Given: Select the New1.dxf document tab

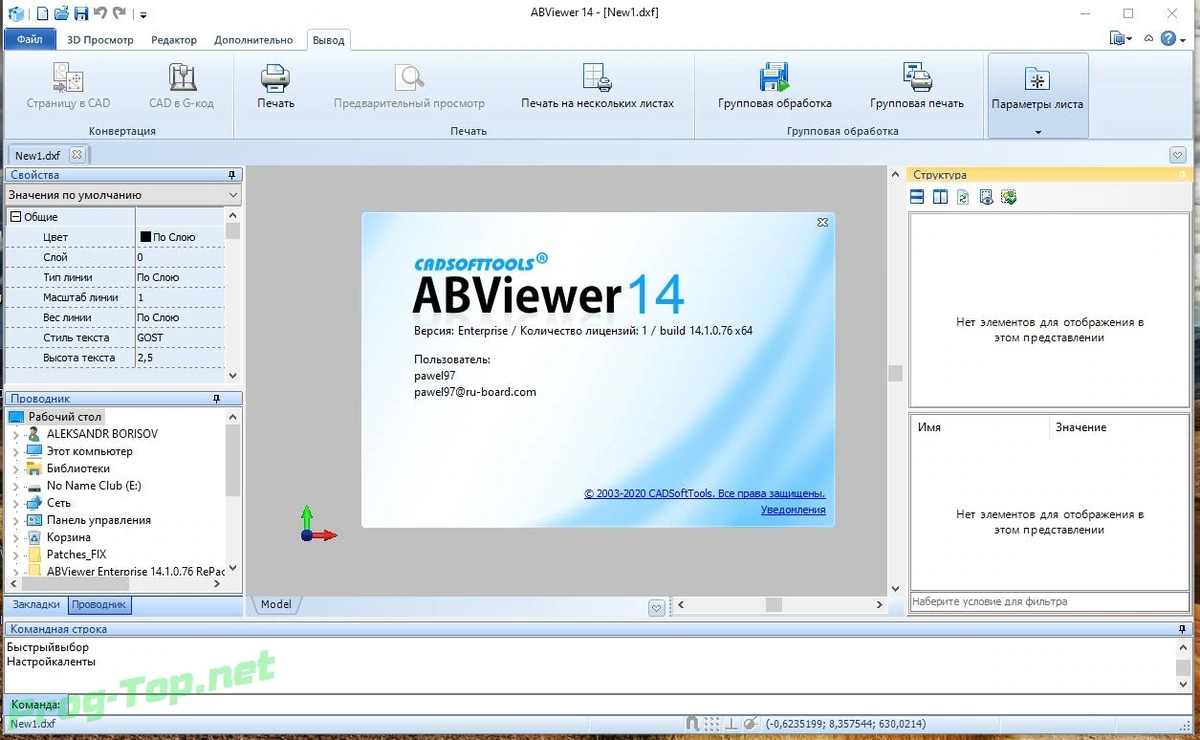Looking at the screenshot, I should point(37,155).
